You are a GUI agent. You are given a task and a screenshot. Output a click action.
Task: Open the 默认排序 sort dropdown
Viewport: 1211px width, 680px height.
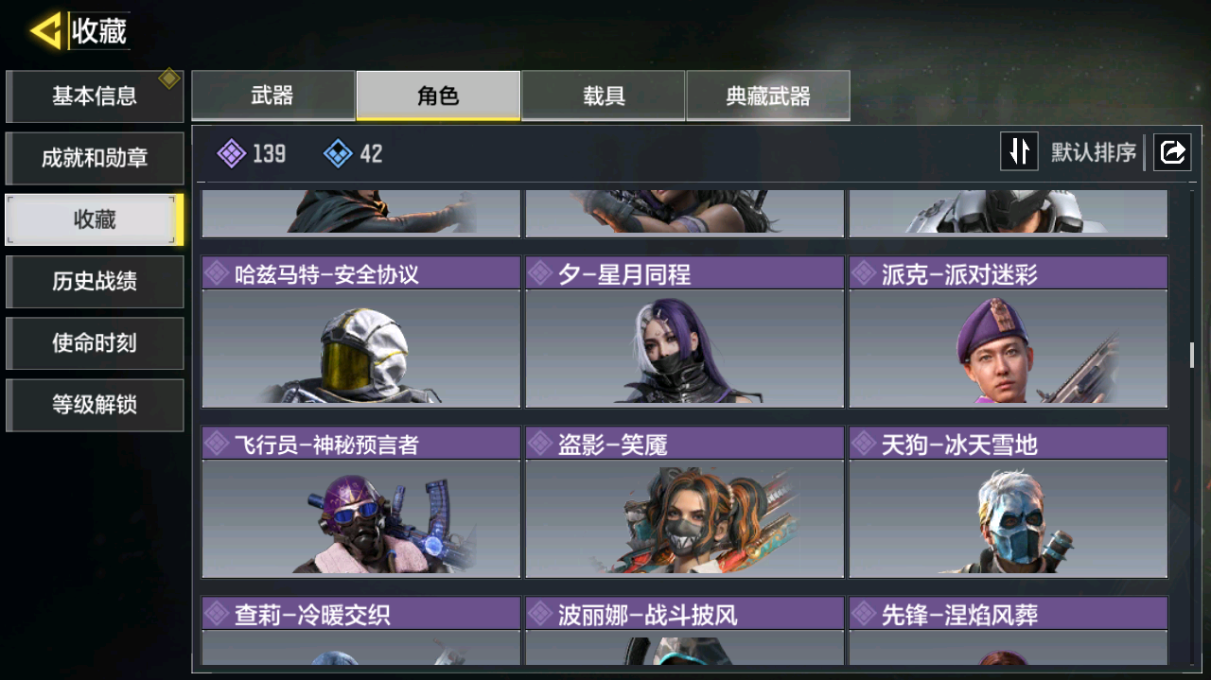click(x=1094, y=153)
